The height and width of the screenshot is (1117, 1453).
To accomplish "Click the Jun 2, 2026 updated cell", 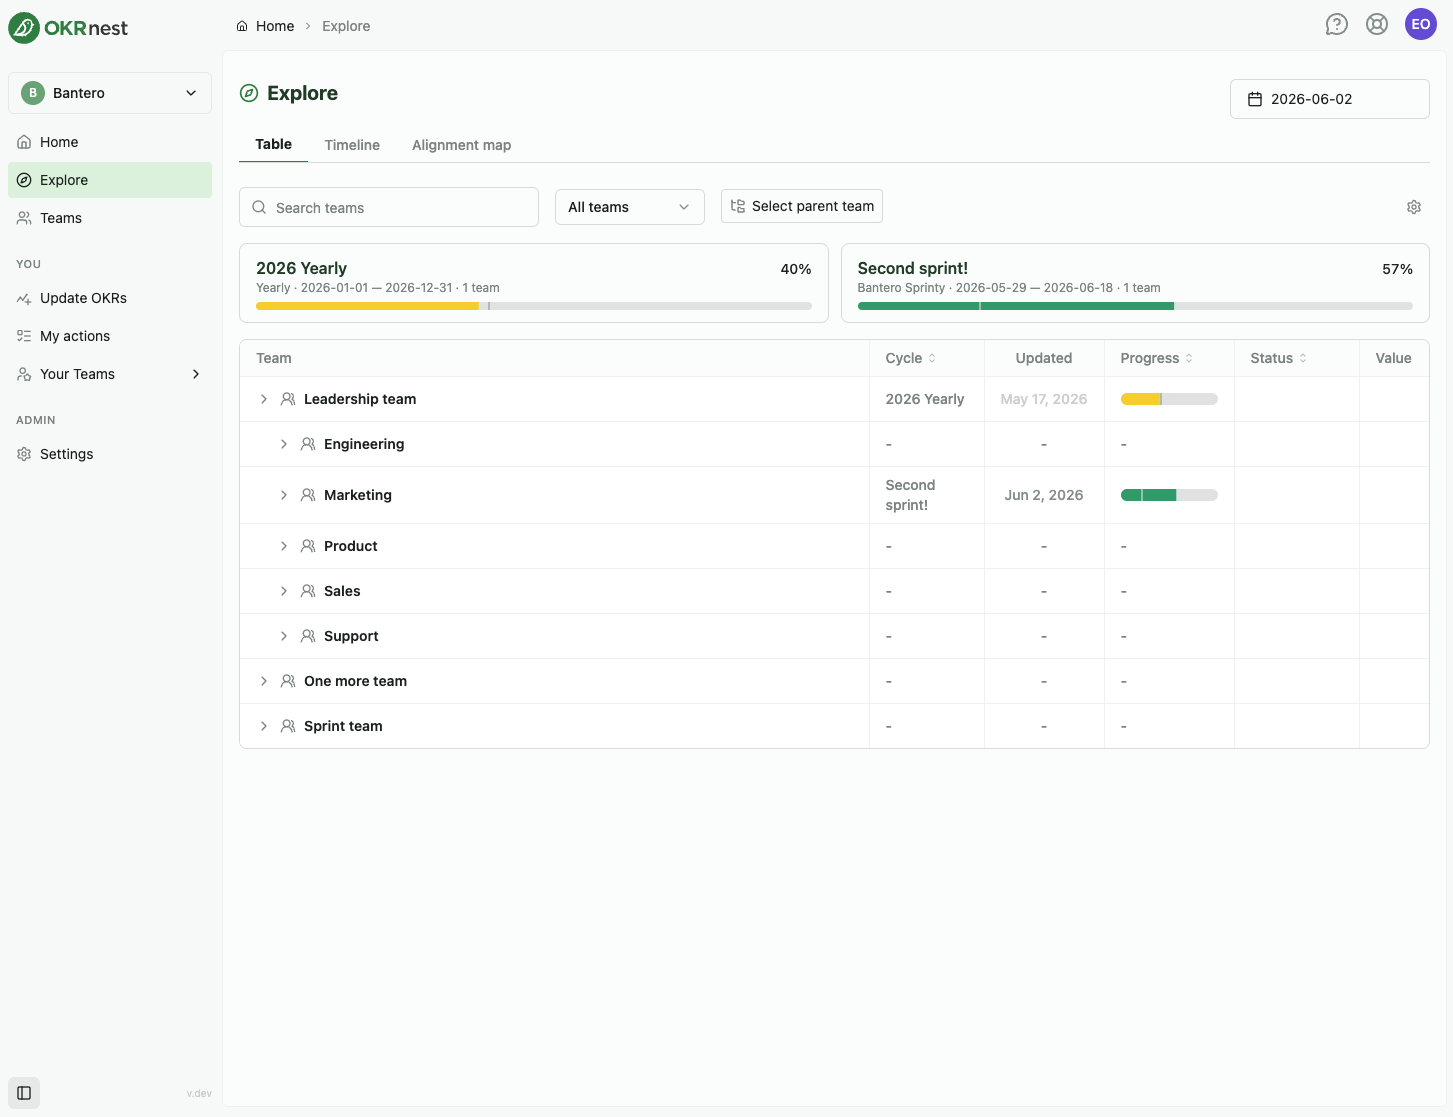I will pyautogui.click(x=1044, y=495).
